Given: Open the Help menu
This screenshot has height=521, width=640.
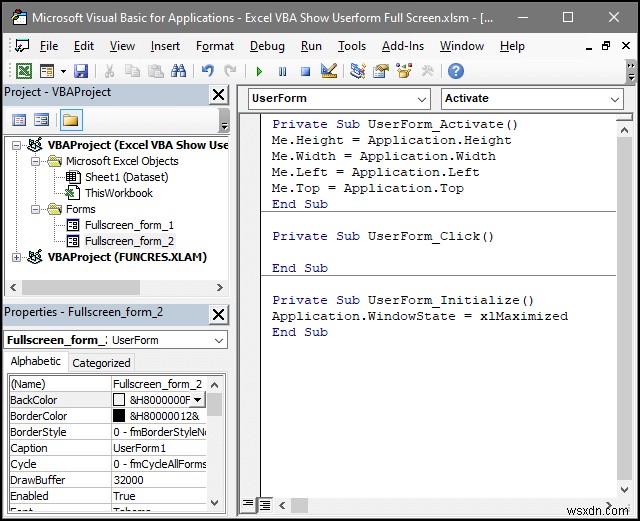Looking at the screenshot, I should 512,46.
